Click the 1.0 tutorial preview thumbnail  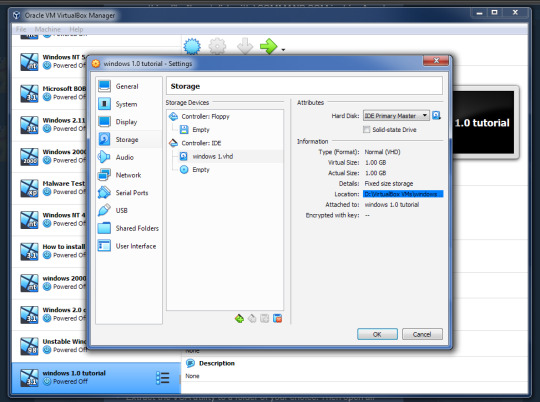482,122
